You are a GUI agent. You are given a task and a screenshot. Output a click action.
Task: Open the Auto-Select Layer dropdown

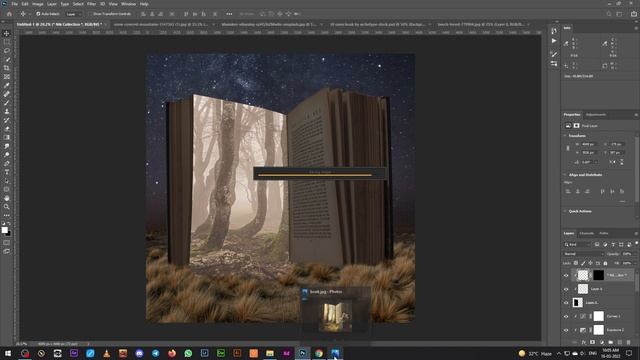(73, 14)
